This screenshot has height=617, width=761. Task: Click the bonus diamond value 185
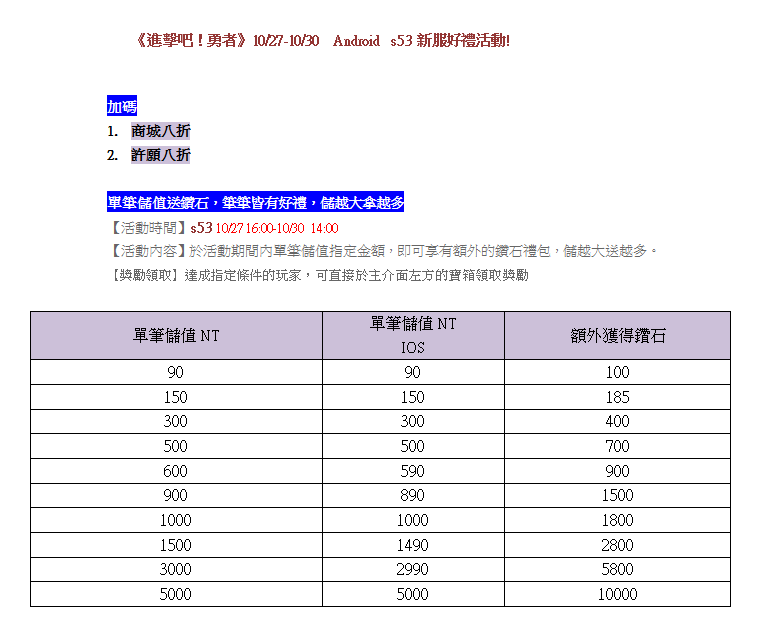(617, 397)
